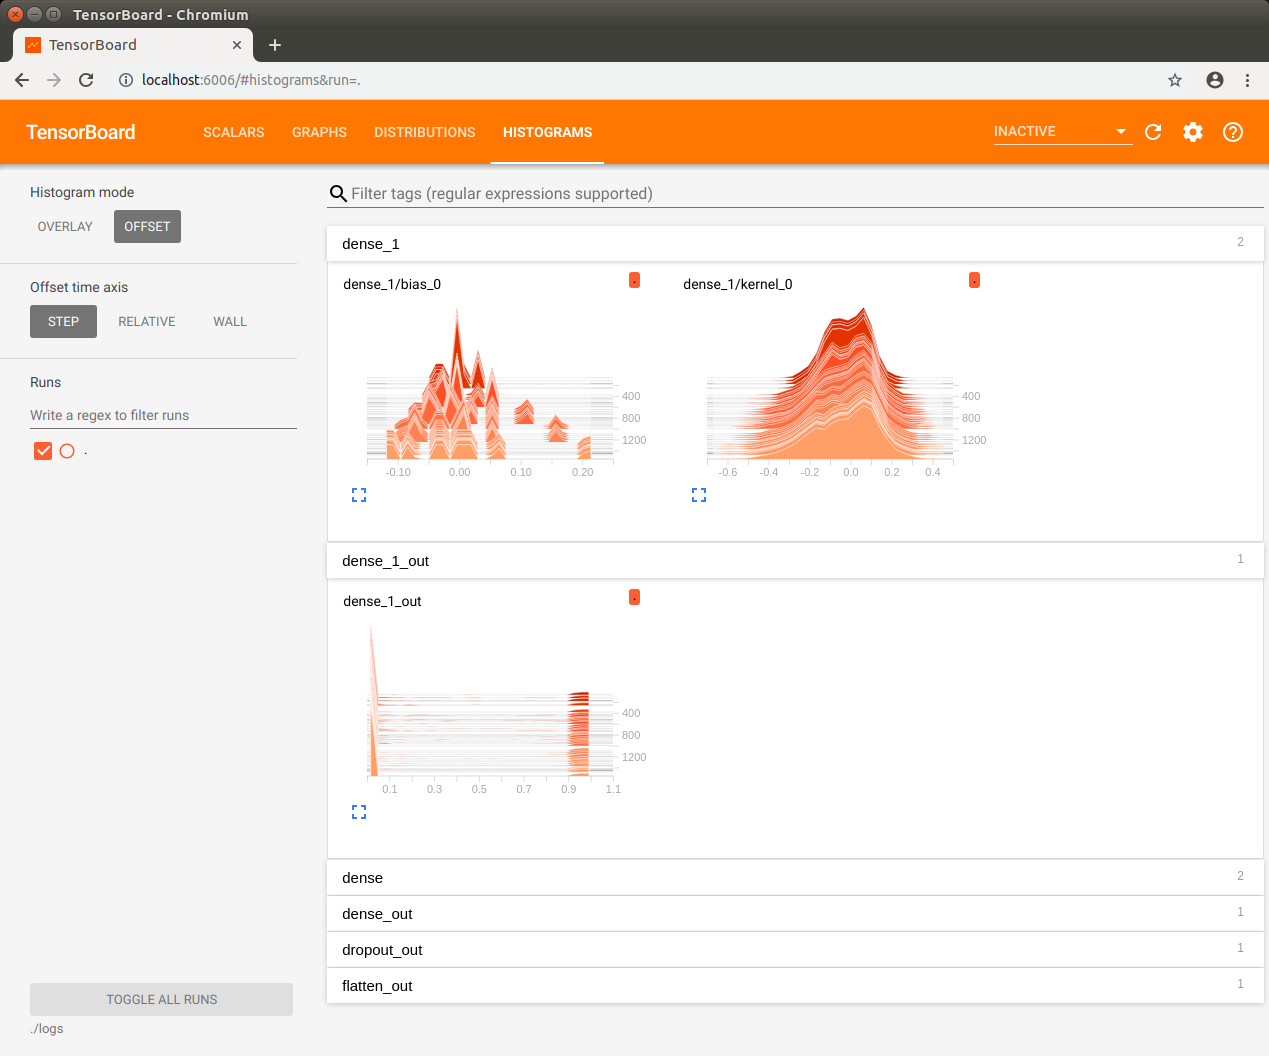
Task: Click the browser reload page button
Action: point(86,80)
